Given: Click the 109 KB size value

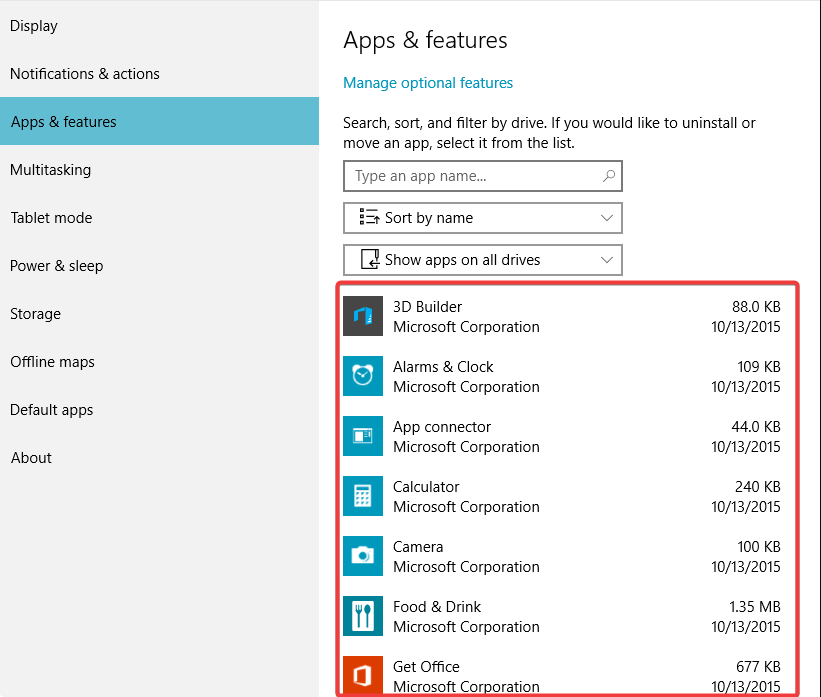Looking at the screenshot, I should coord(759,367).
